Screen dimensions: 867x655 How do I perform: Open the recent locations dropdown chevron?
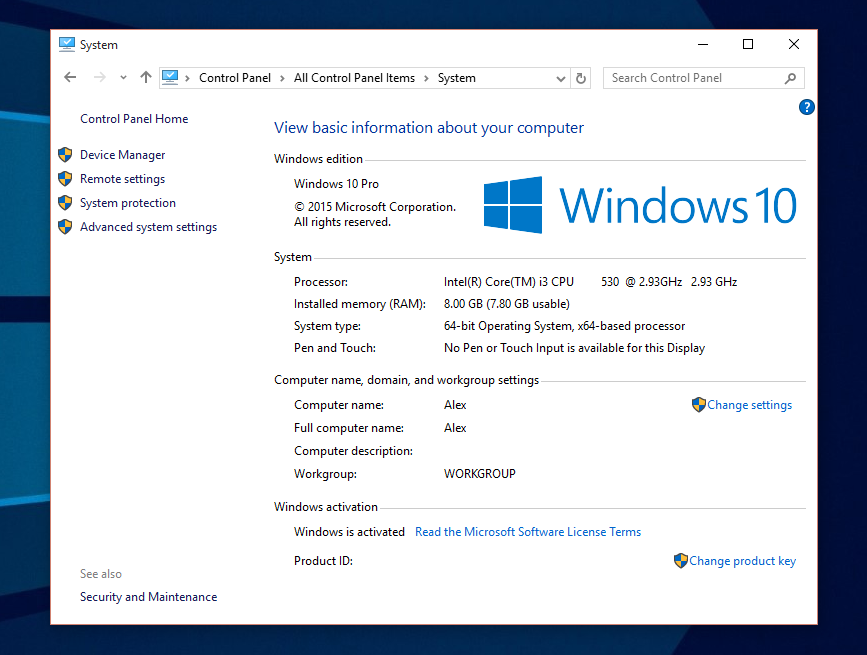coord(123,78)
